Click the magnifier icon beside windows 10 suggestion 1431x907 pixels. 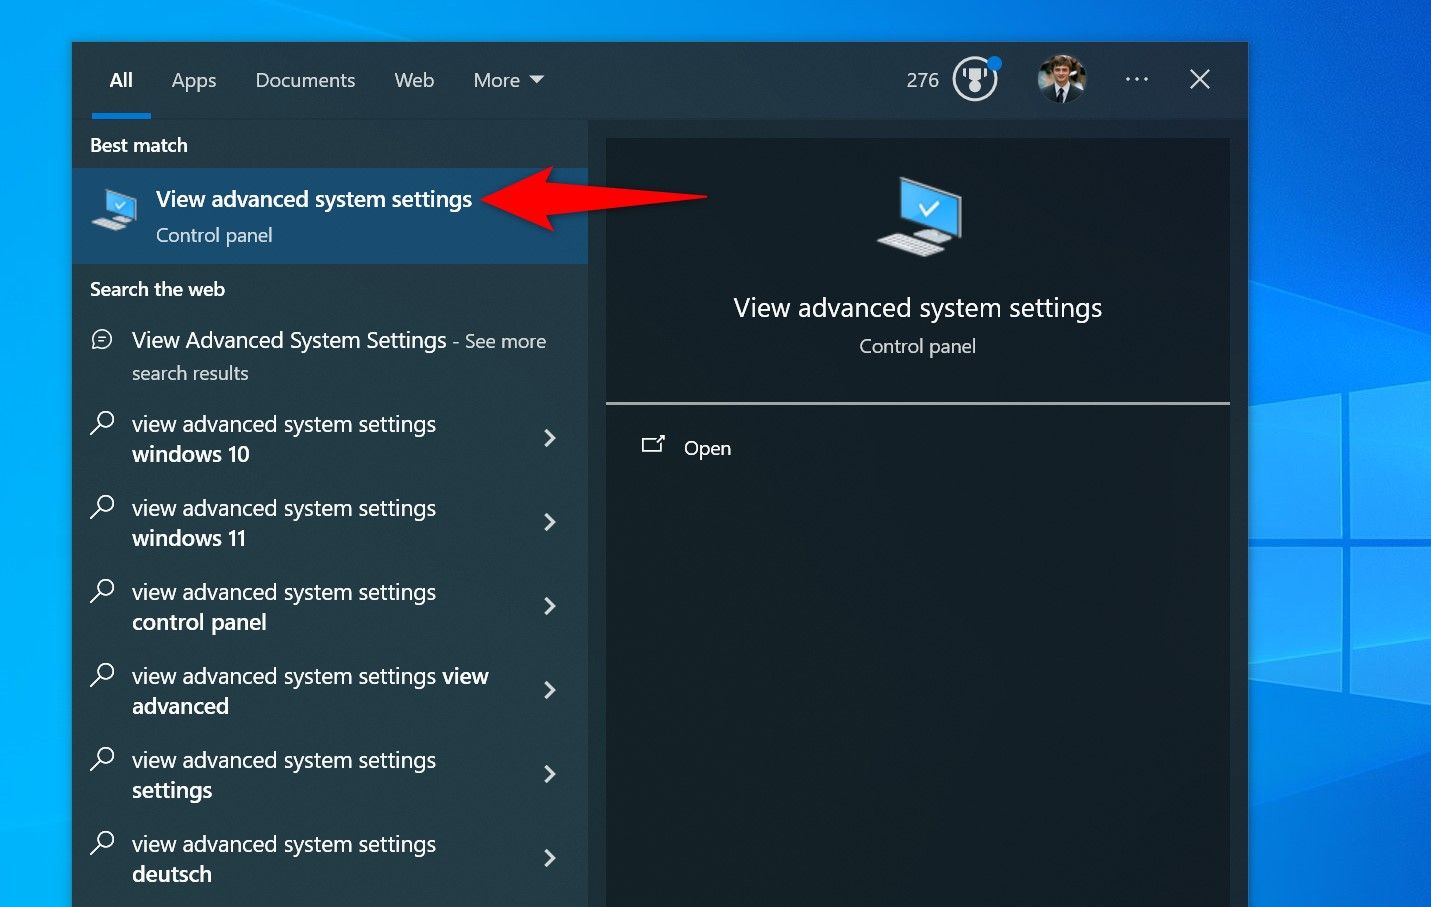[x=101, y=423]
